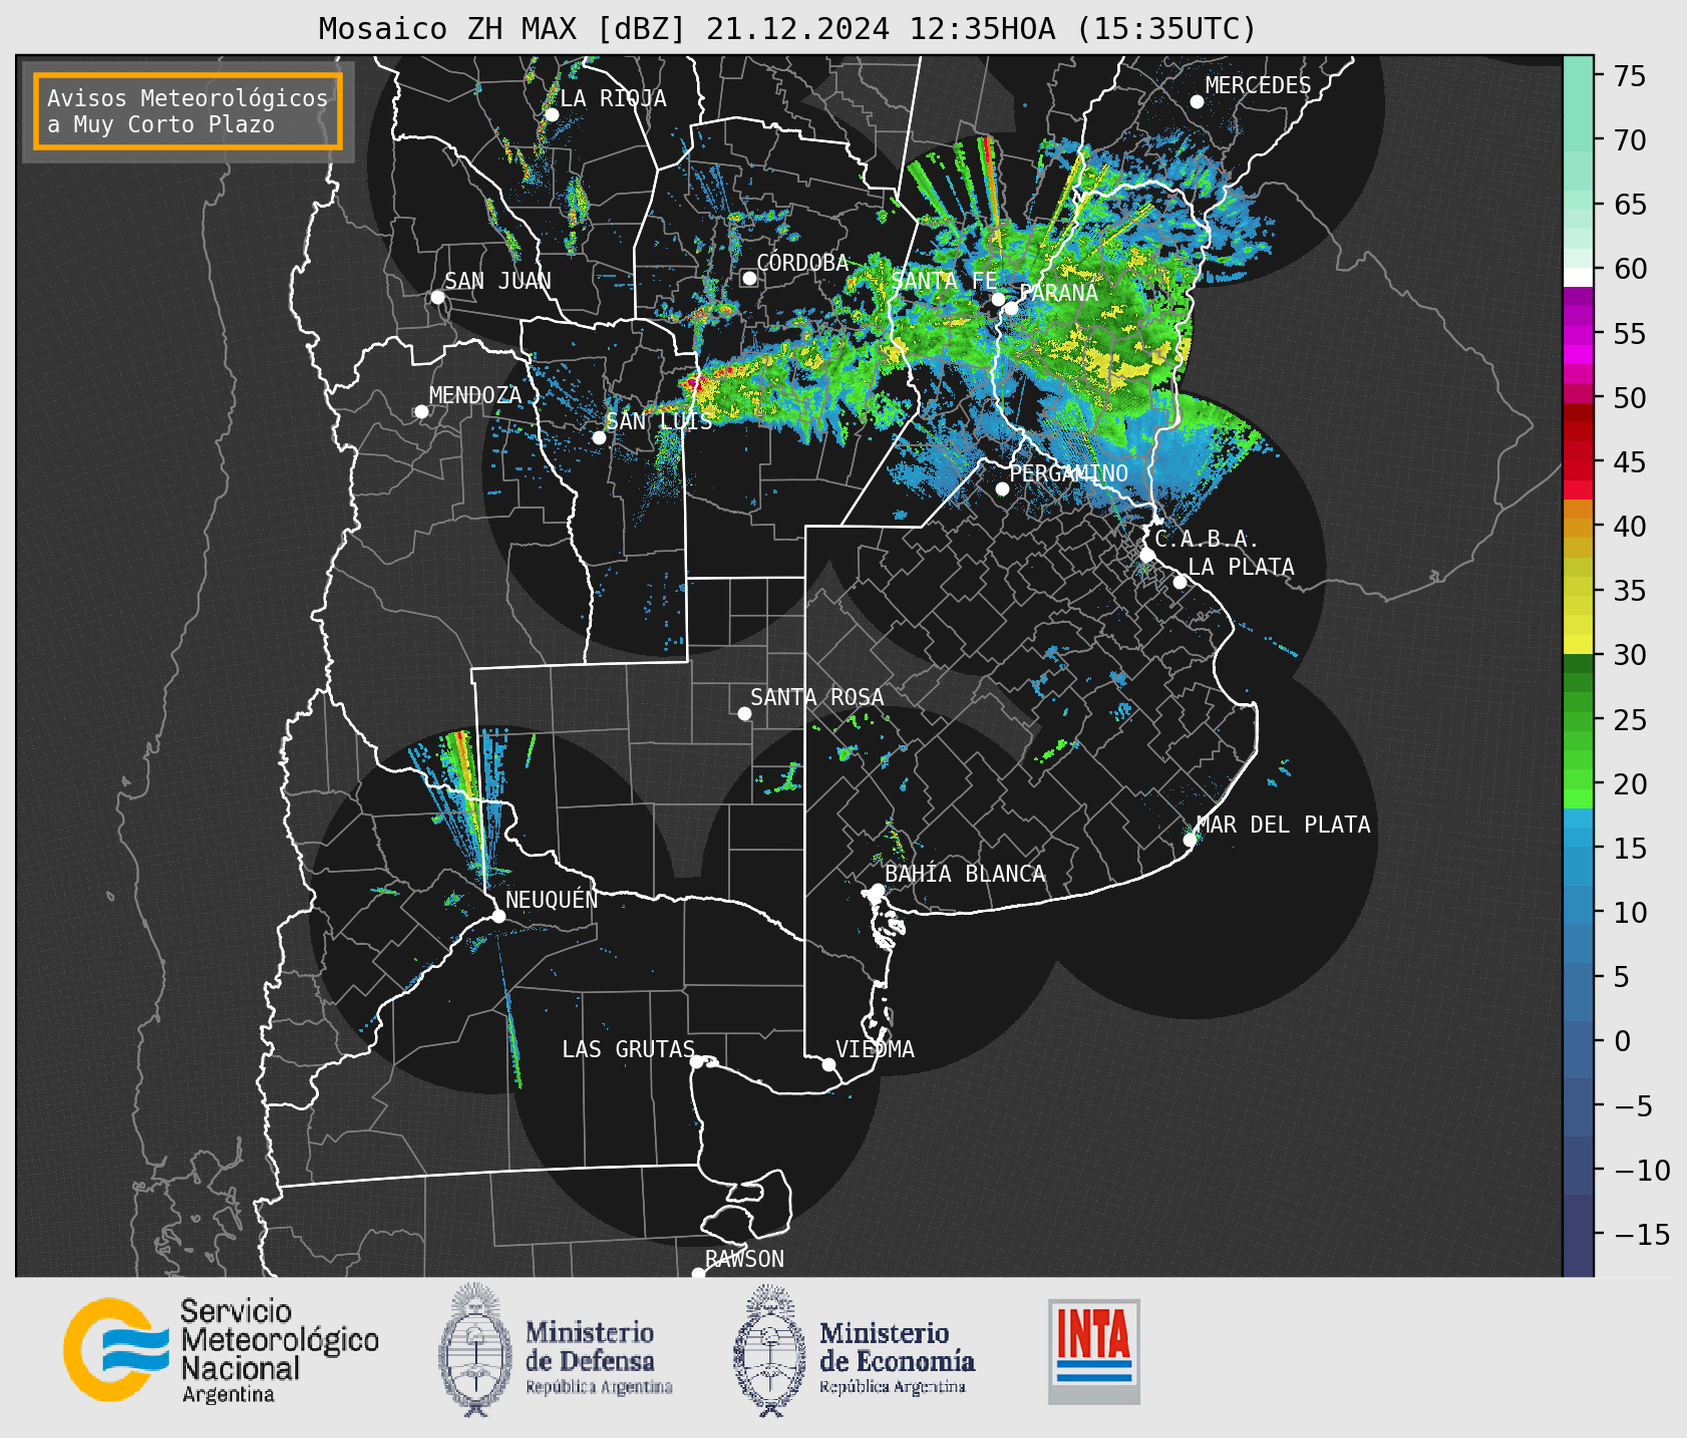Viewport: 1687px width, 1438px height.
Task: Click the -15 colorbar tick label
Action: pos(1641,1234)
